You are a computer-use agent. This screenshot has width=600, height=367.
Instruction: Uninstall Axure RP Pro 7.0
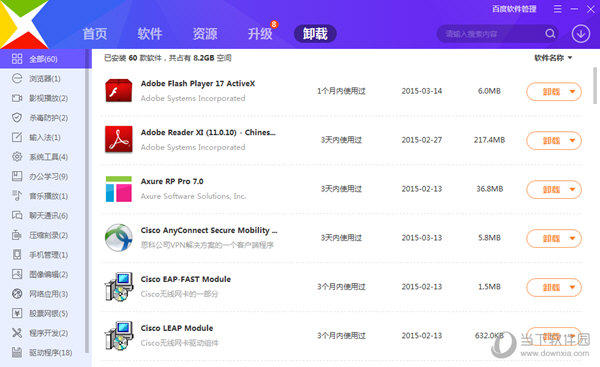click(x=551, y=189)
